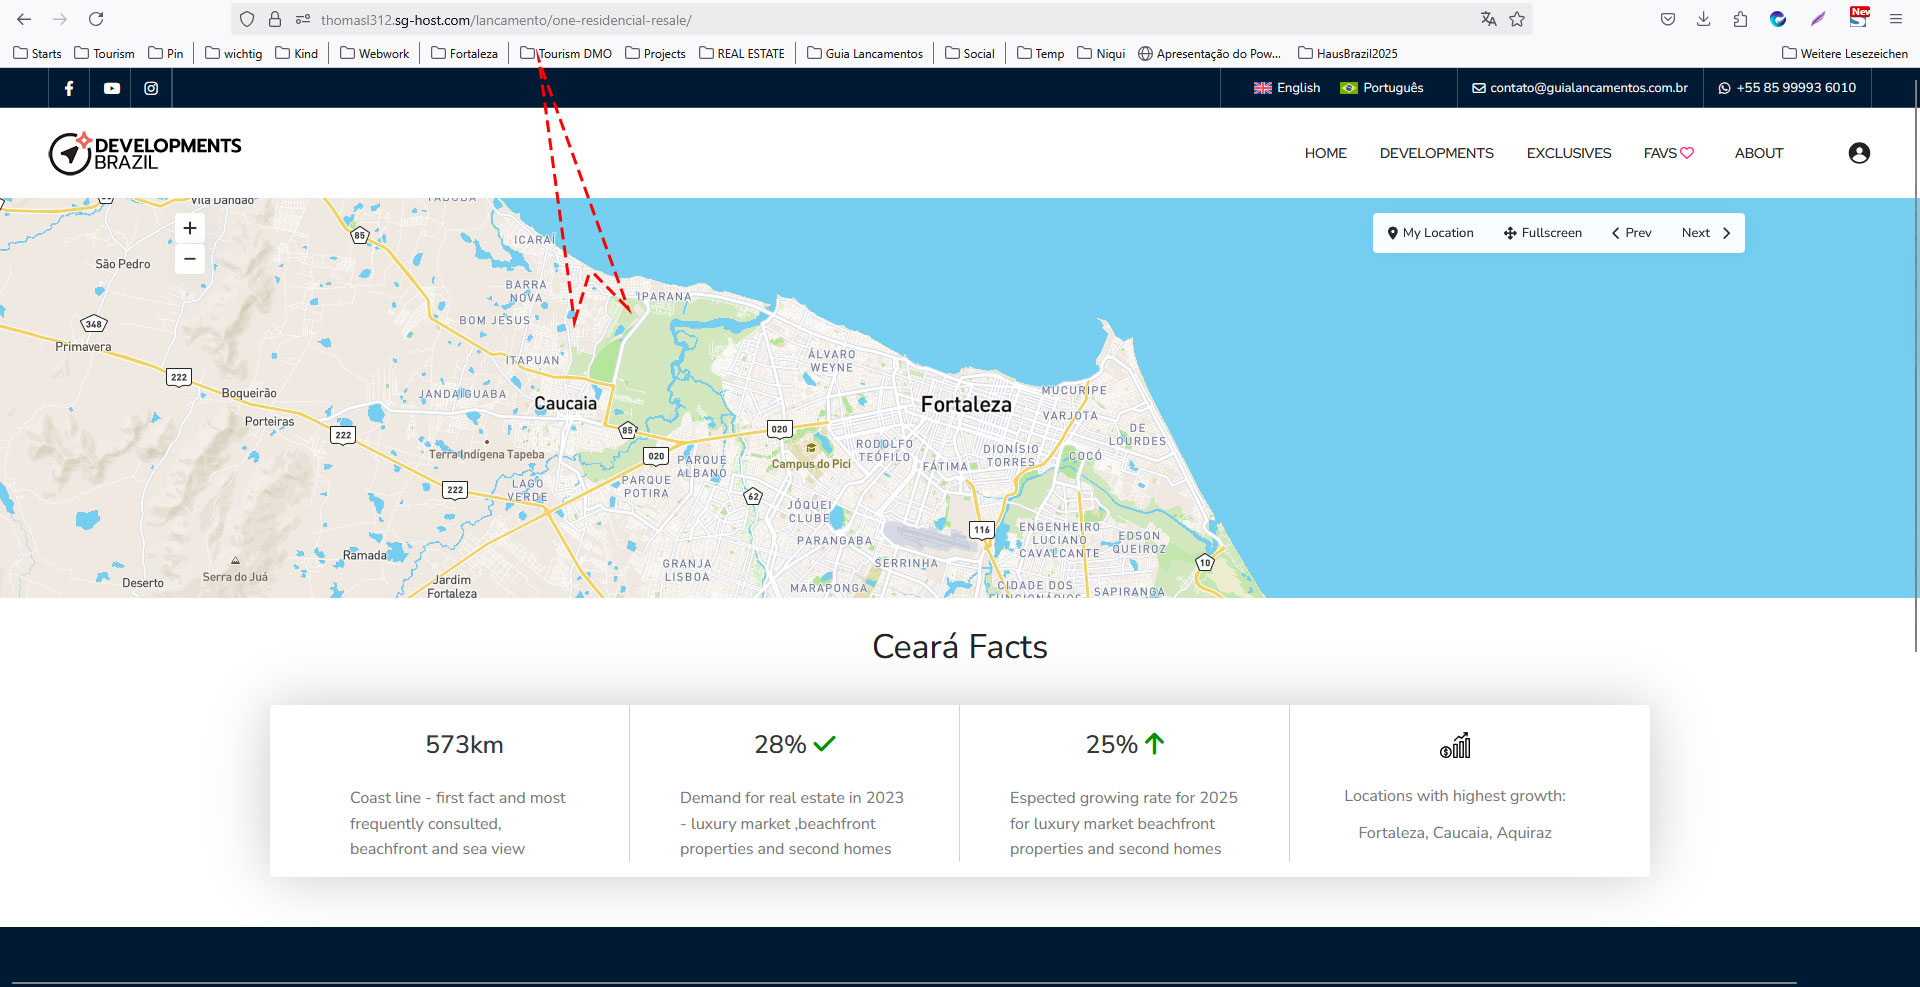
Task: Open the Fortaleza bookmark folder
Action: 464,53
